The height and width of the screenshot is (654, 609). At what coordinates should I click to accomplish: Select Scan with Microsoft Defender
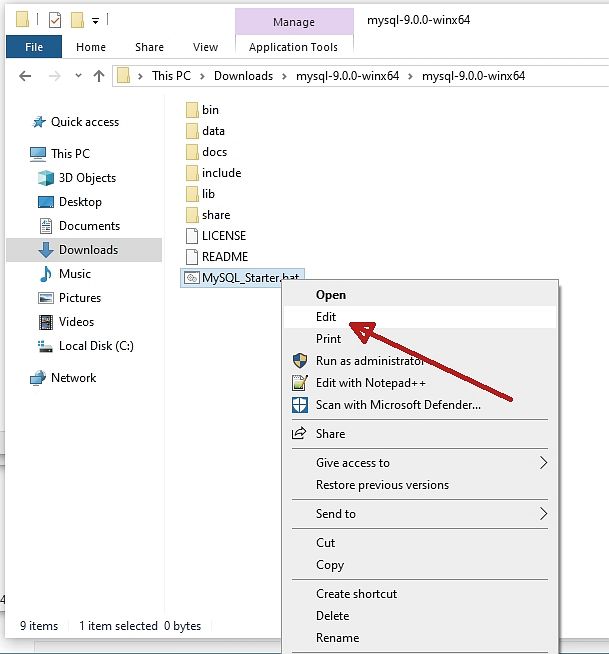(x=420, y=405)
